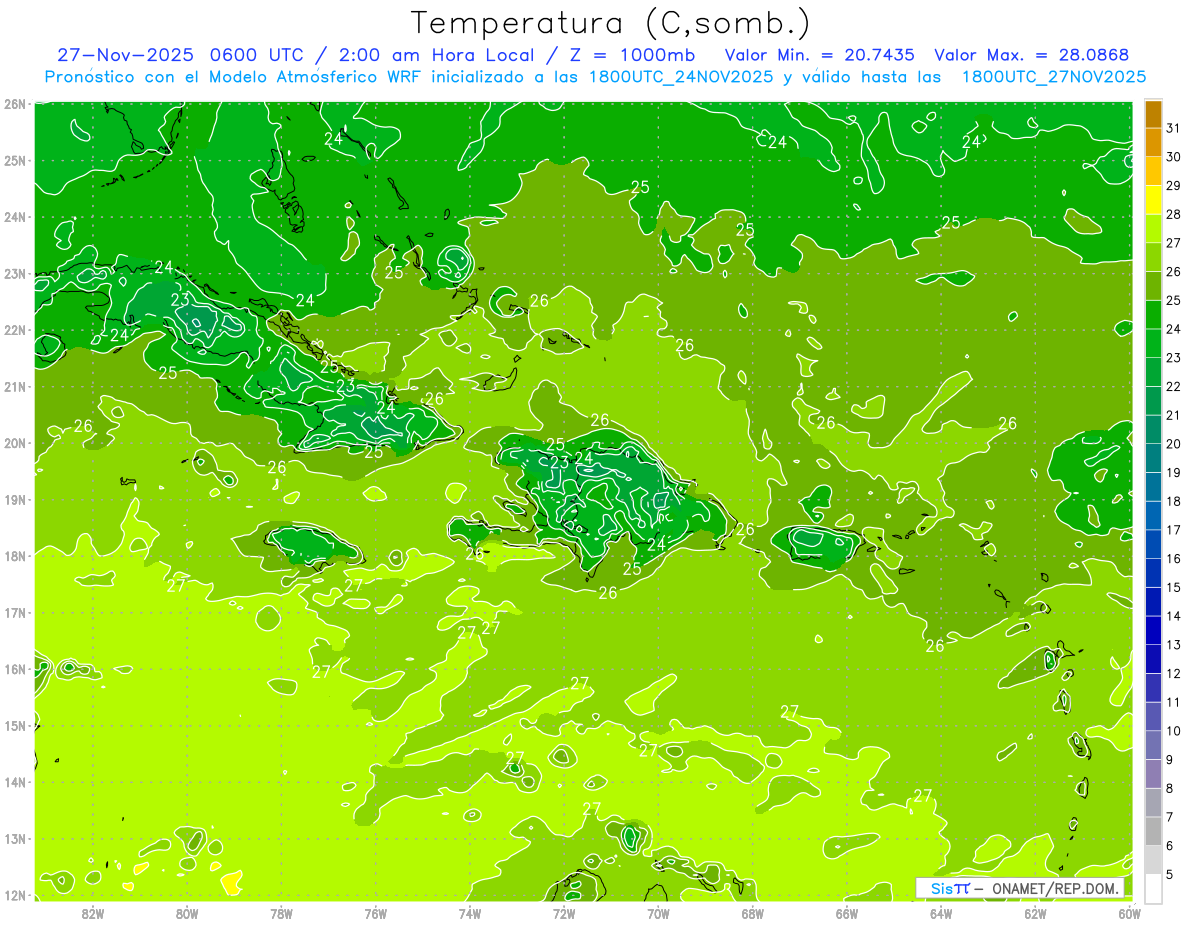Click the '62W' longitude axis label

[x=1035, y=913]
